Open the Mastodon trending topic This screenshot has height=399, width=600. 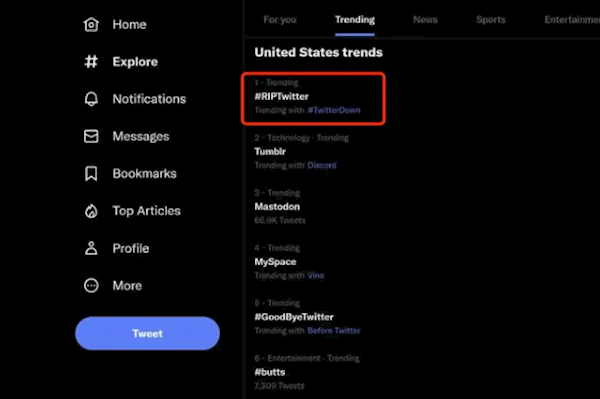(x=277, y=207)
